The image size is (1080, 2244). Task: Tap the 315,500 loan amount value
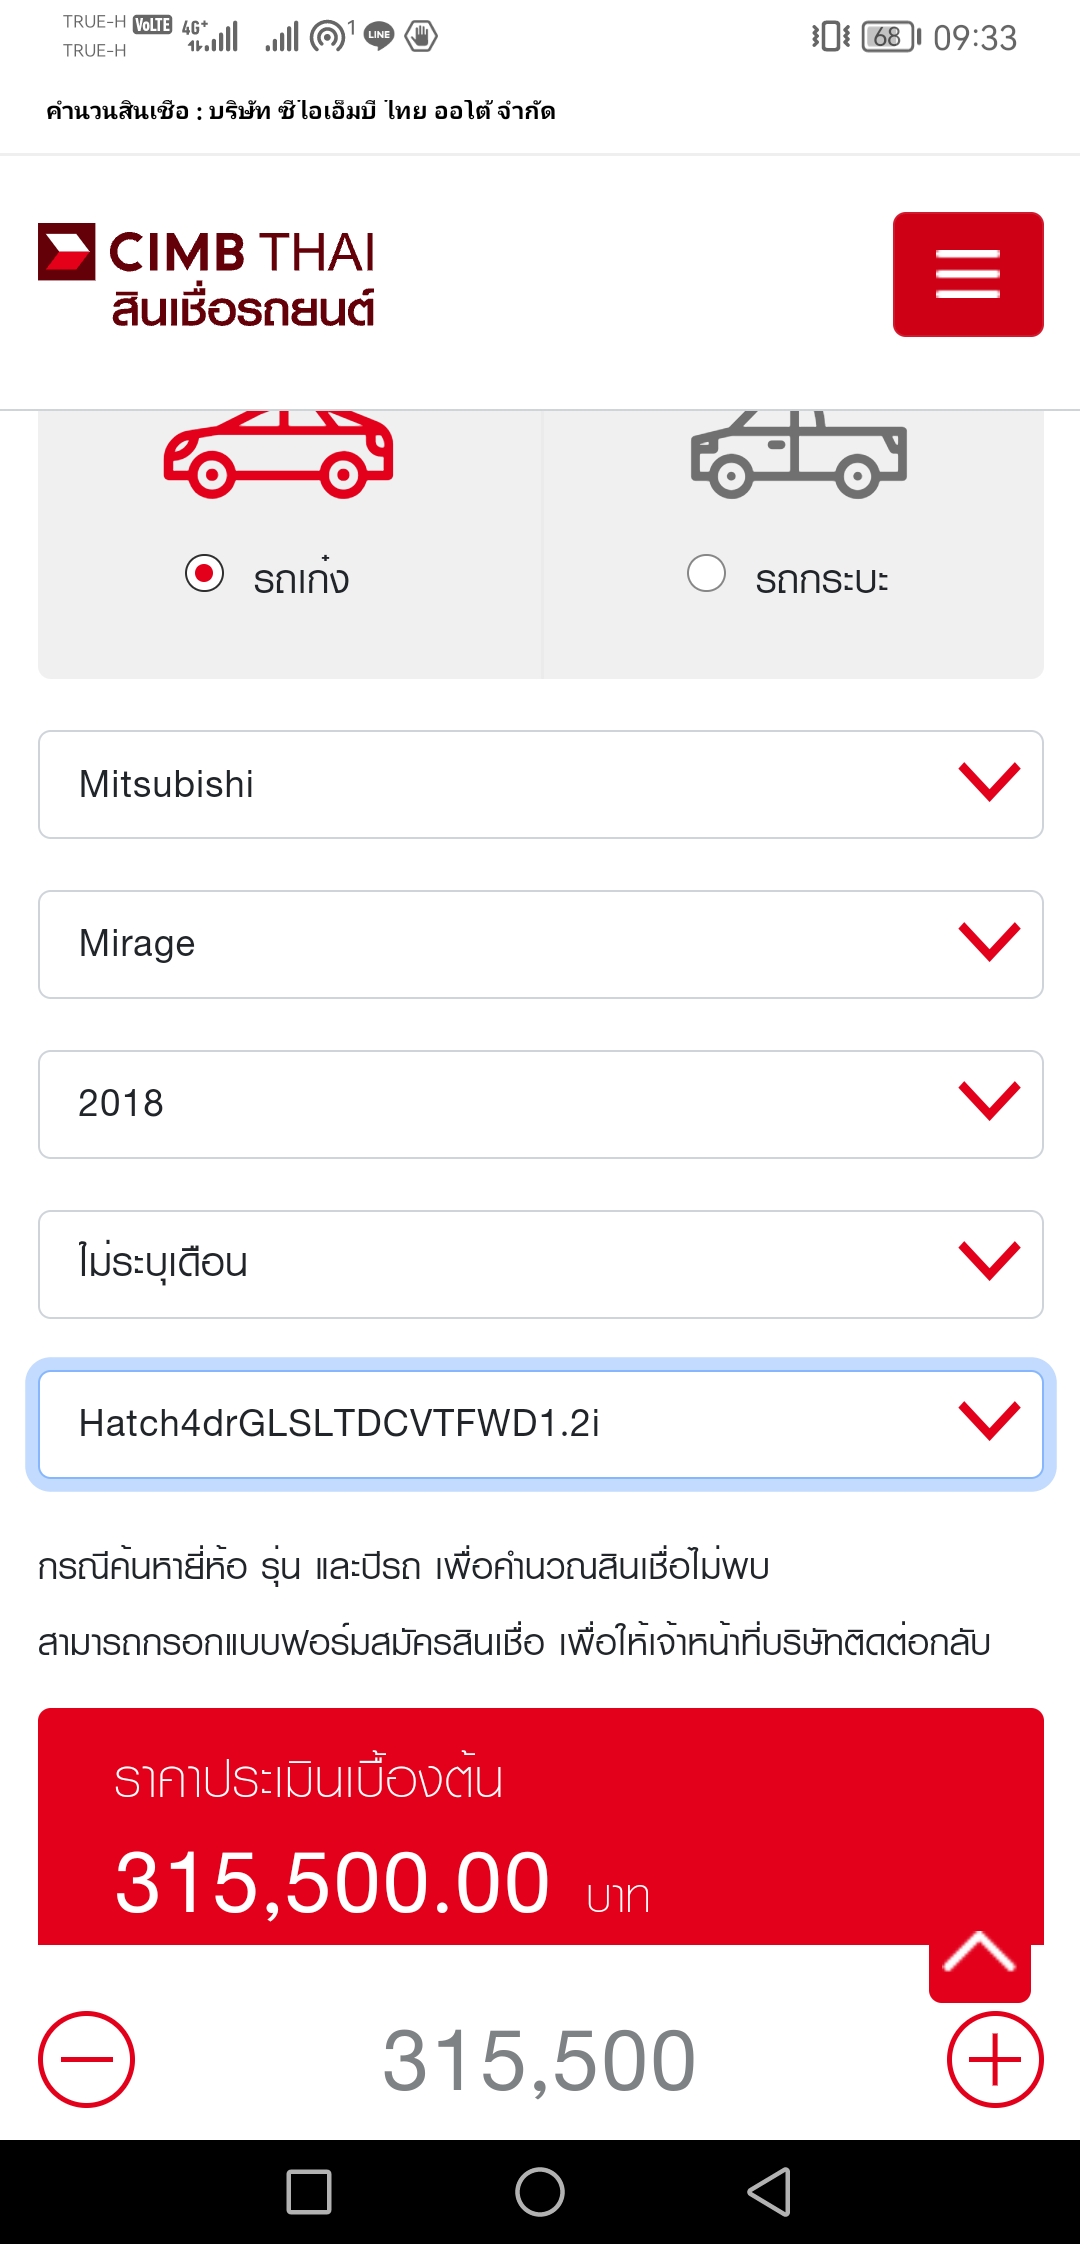point(539,2060)
